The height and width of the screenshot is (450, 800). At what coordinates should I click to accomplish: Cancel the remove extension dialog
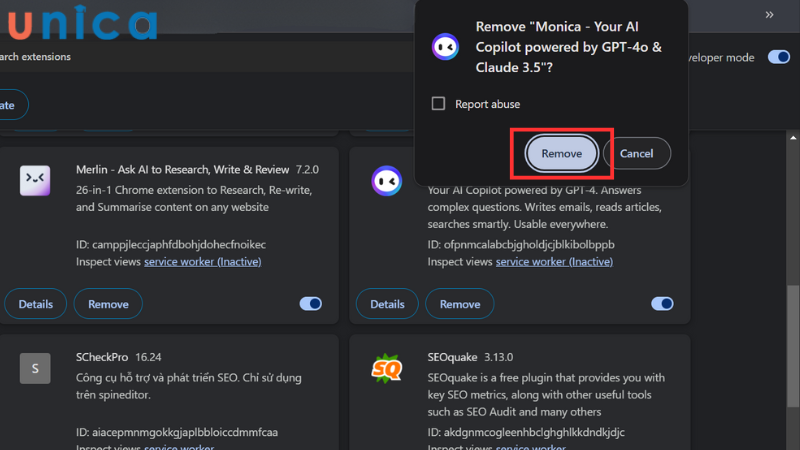tap(636, 153)
